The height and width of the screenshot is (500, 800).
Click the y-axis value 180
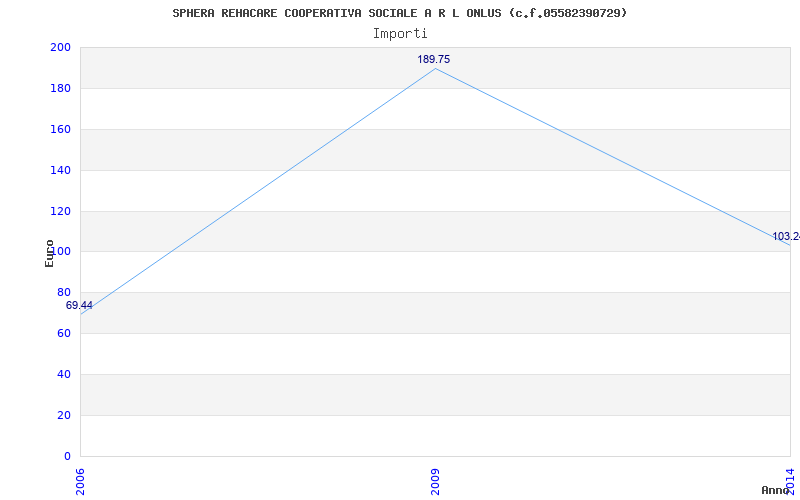[x=60, y=88]
